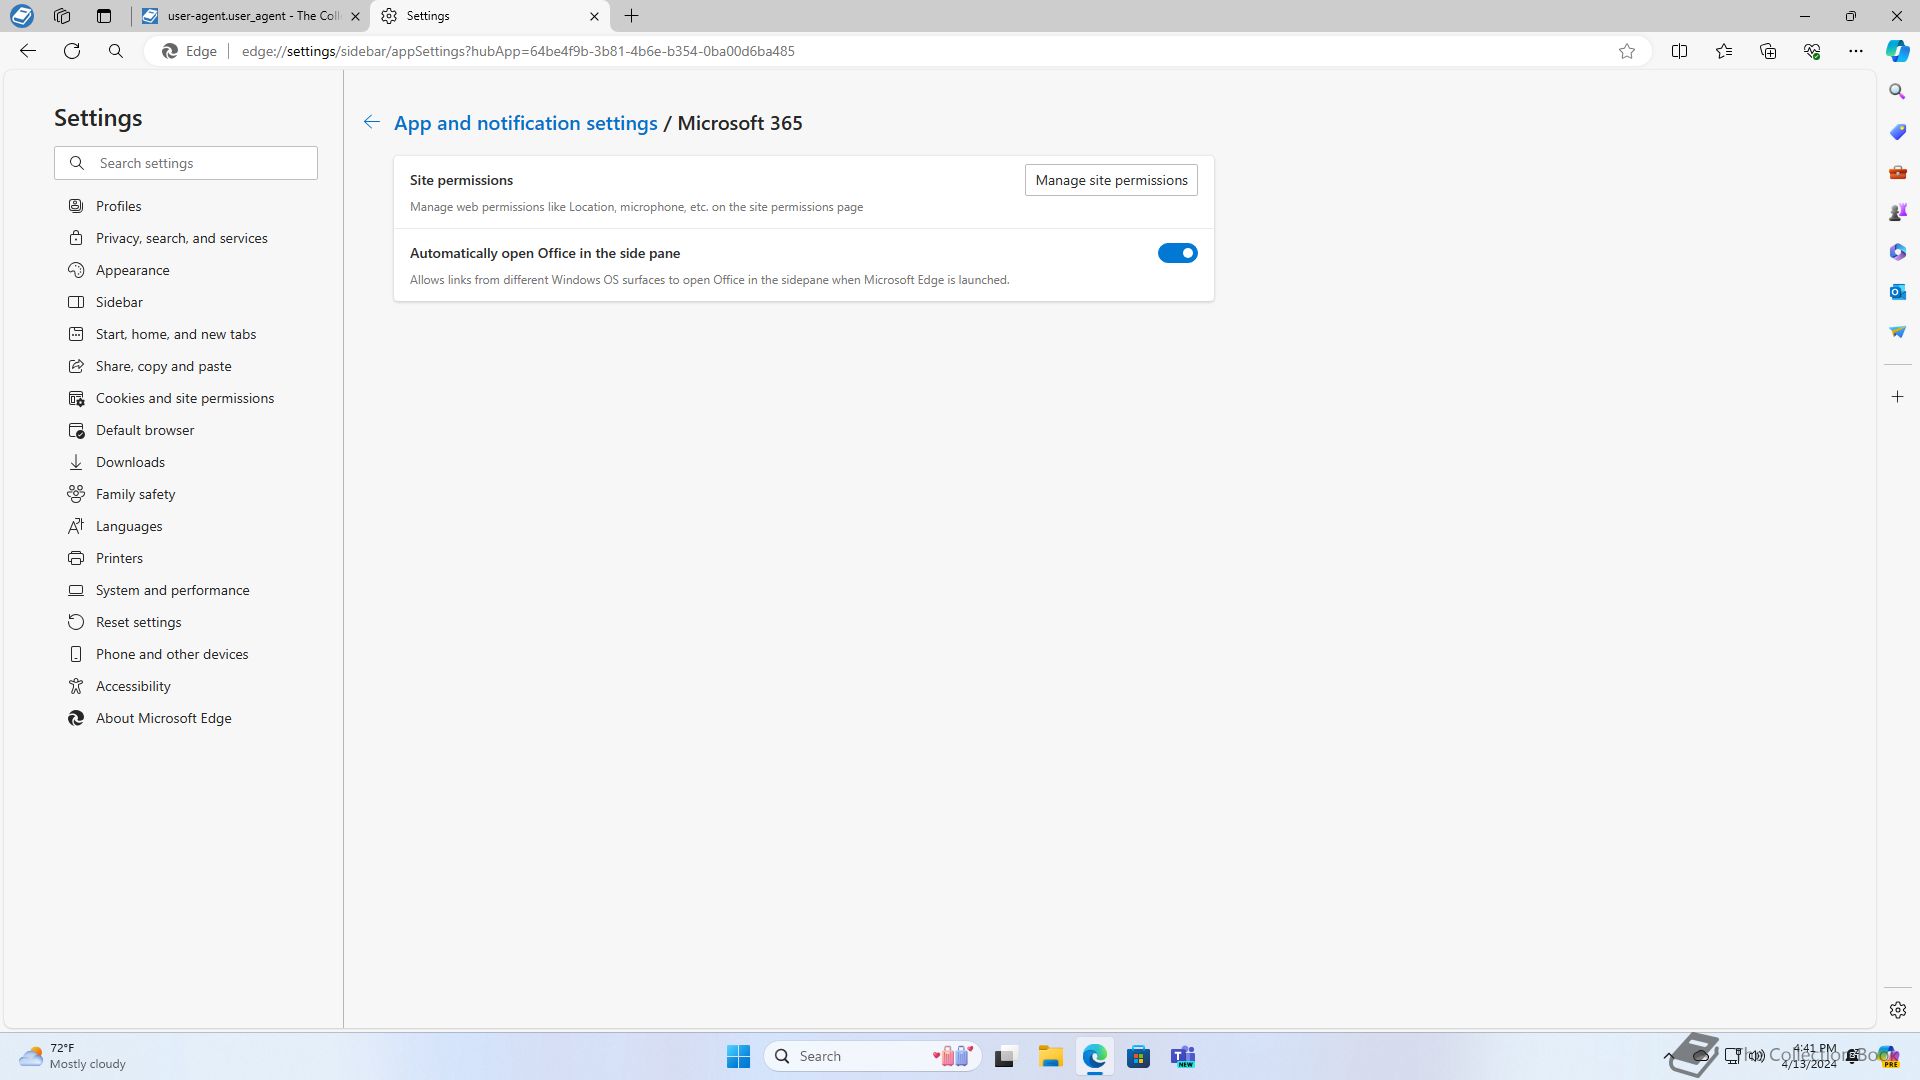Click the Edge taskbar icon
The image size is (1920, 1080).
point(1094,1056)
